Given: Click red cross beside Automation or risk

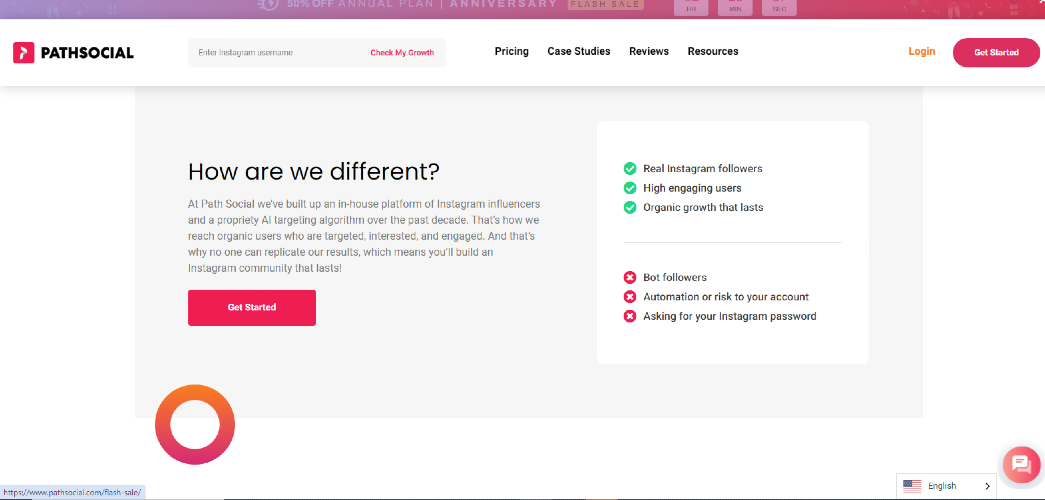Looking at the screenshot, I should point(629,297).
